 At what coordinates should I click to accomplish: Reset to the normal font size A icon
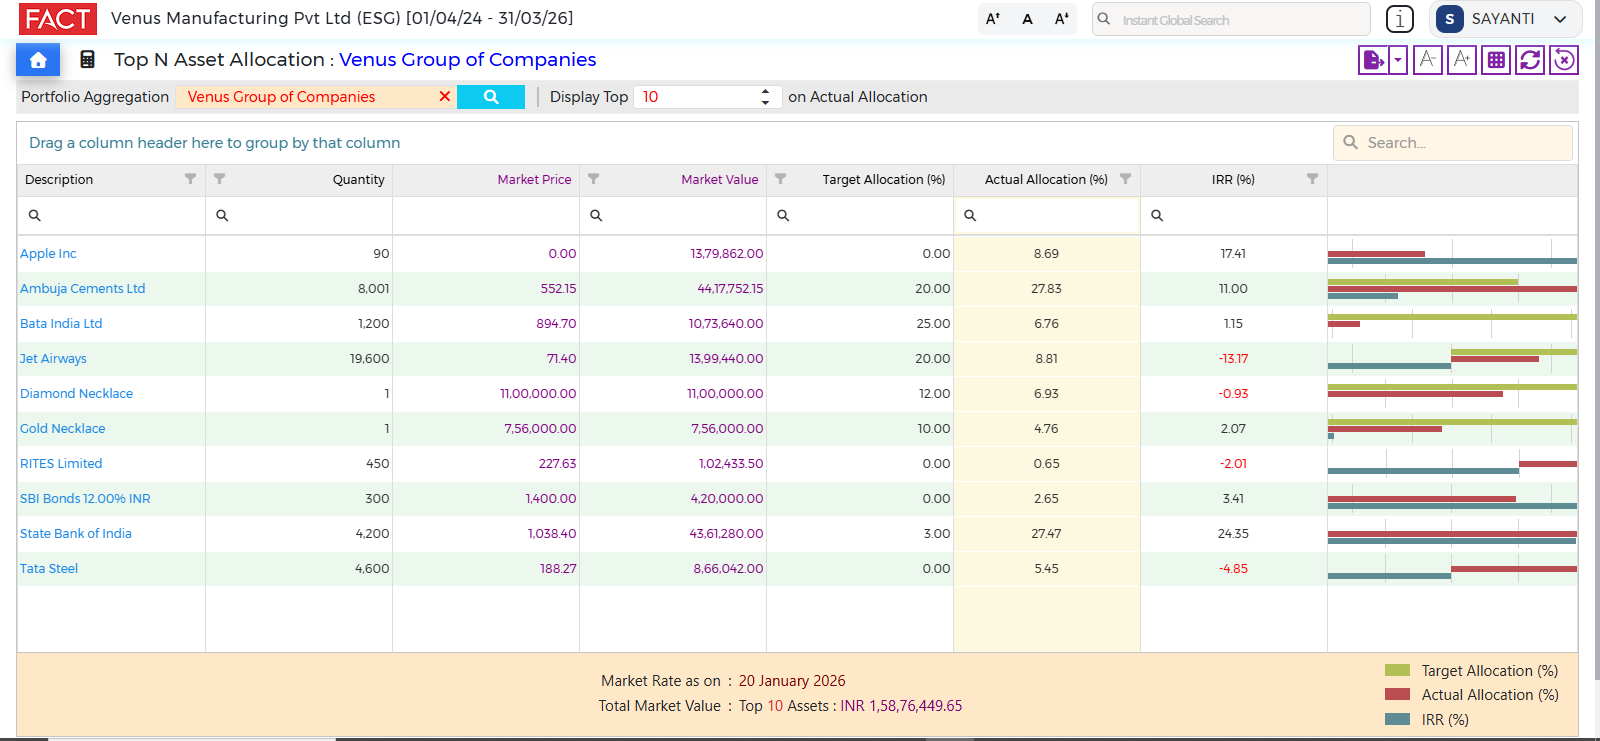1027,19
